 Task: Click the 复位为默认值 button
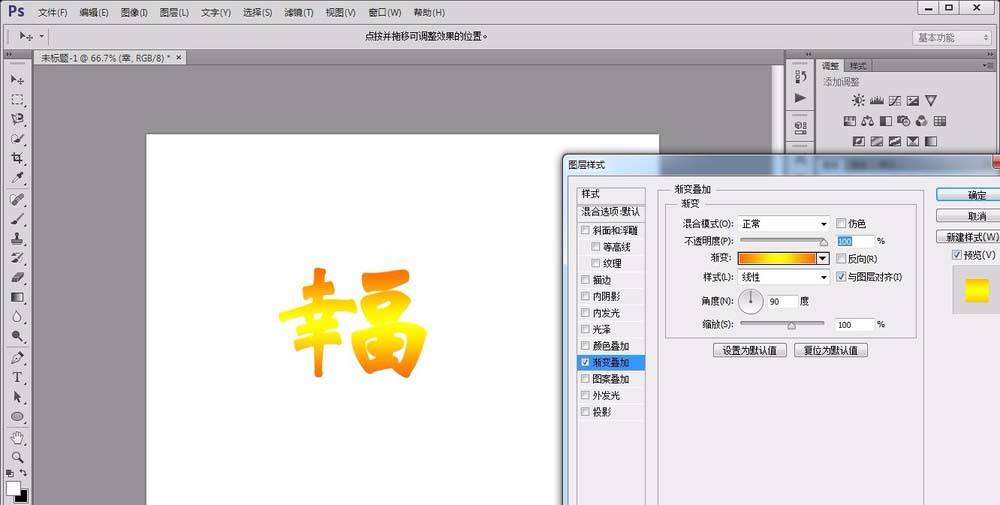(830, 351)
